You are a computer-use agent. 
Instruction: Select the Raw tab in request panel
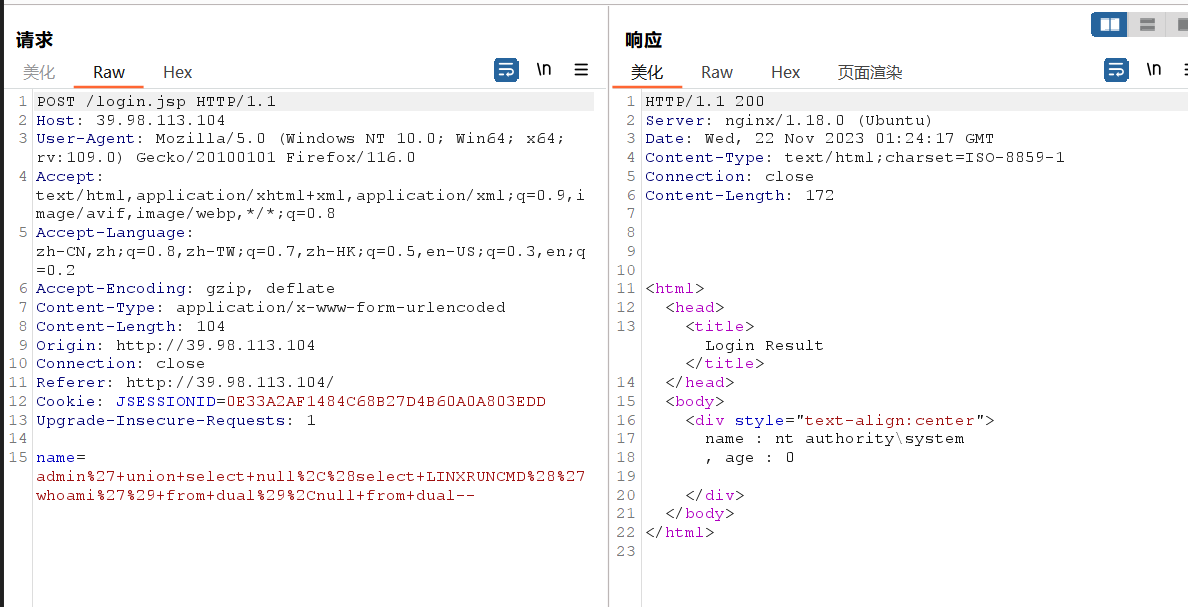(109, 72)
